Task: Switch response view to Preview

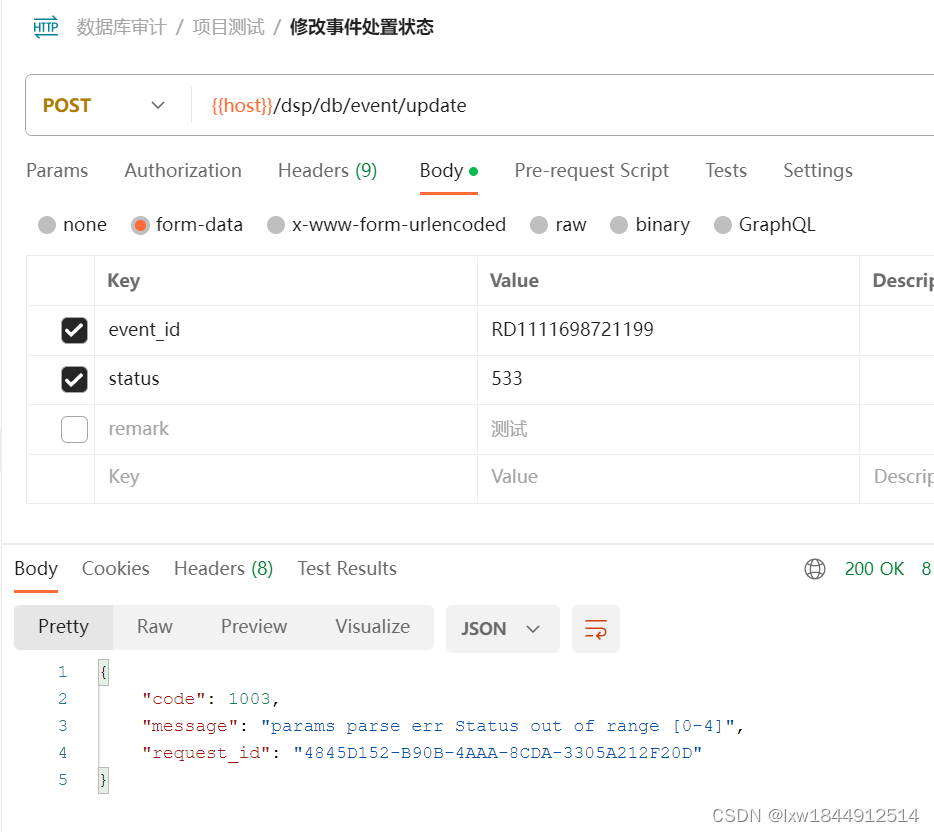Action: pos(254,627)
